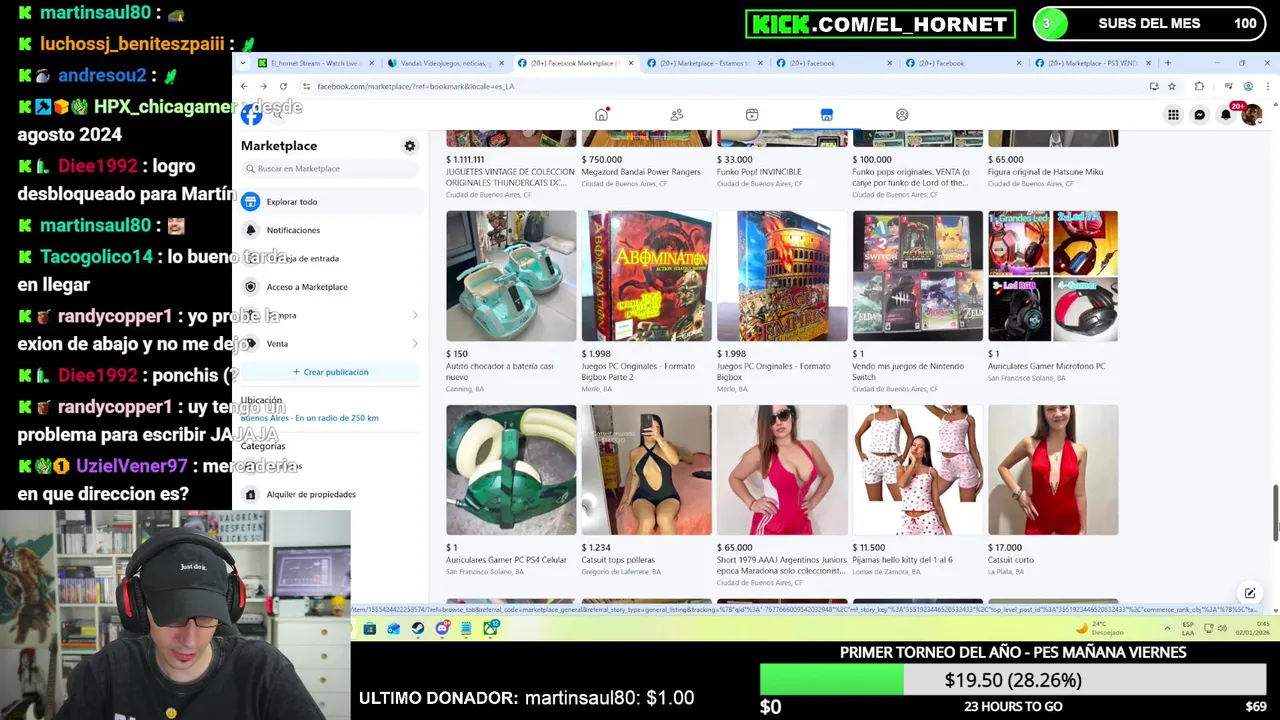Open the Facebook notifications bell
Image resolution: width=1280 pixels, height=720 pixels.
tap(1225, 115)
